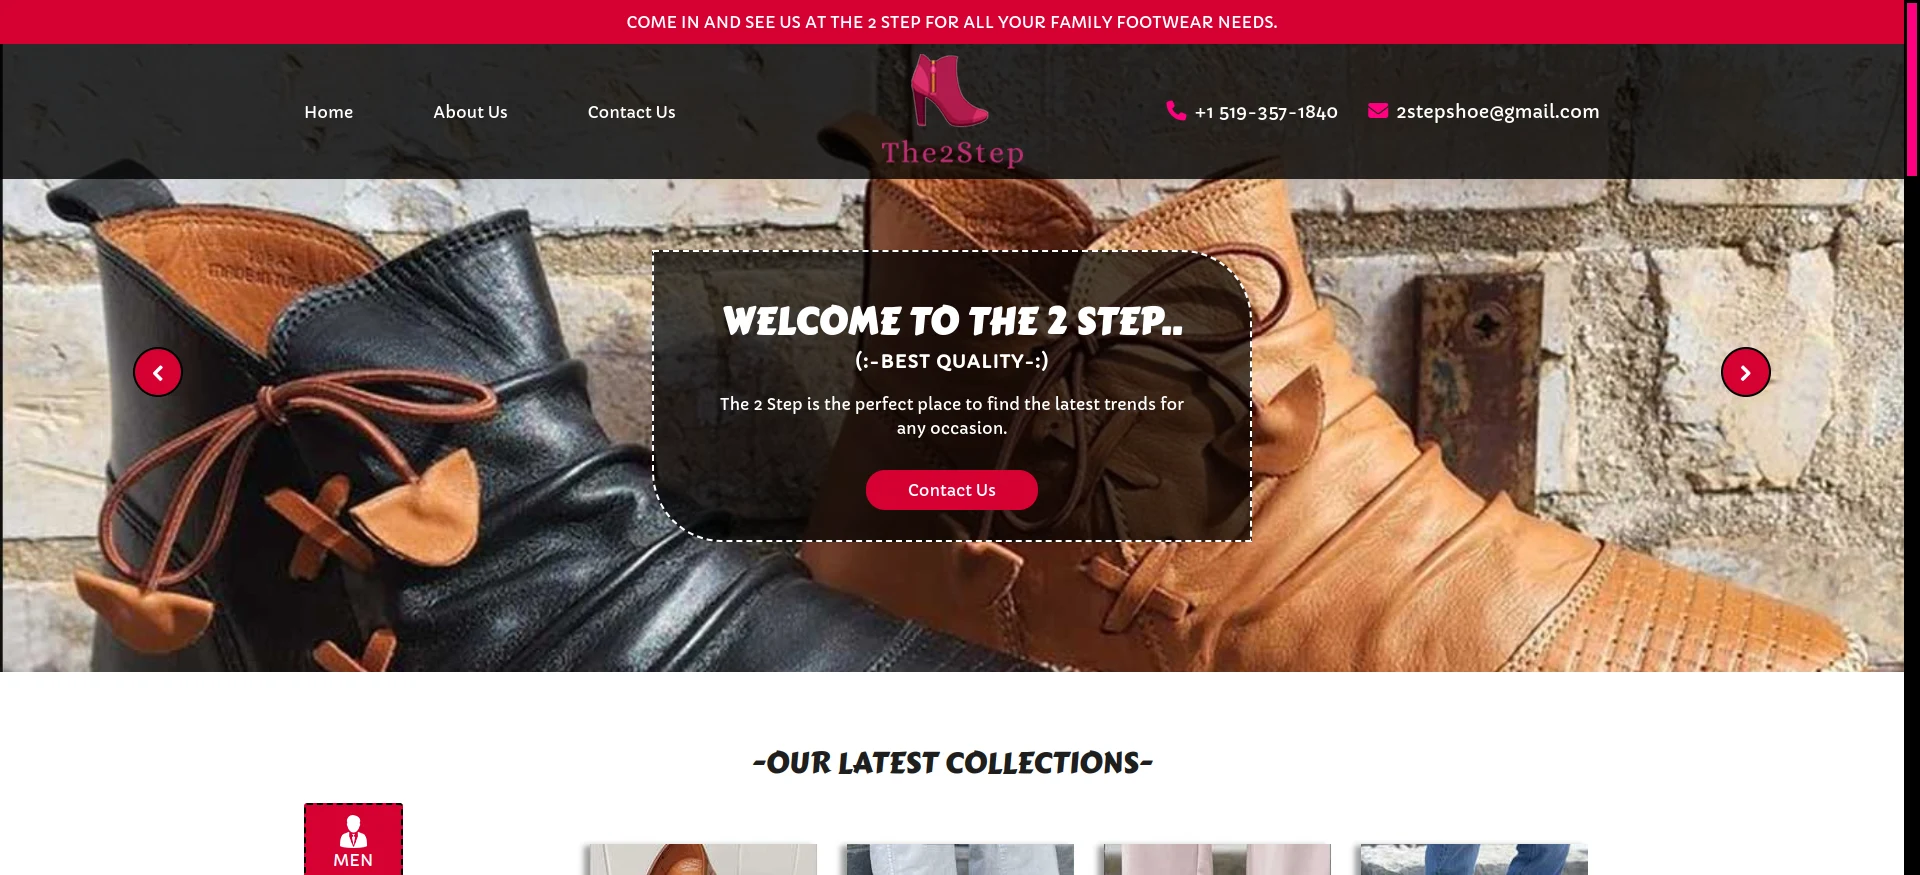Screen dimensions: 1920x875
Task: Open the Home menu item
Action: (329, 112)
